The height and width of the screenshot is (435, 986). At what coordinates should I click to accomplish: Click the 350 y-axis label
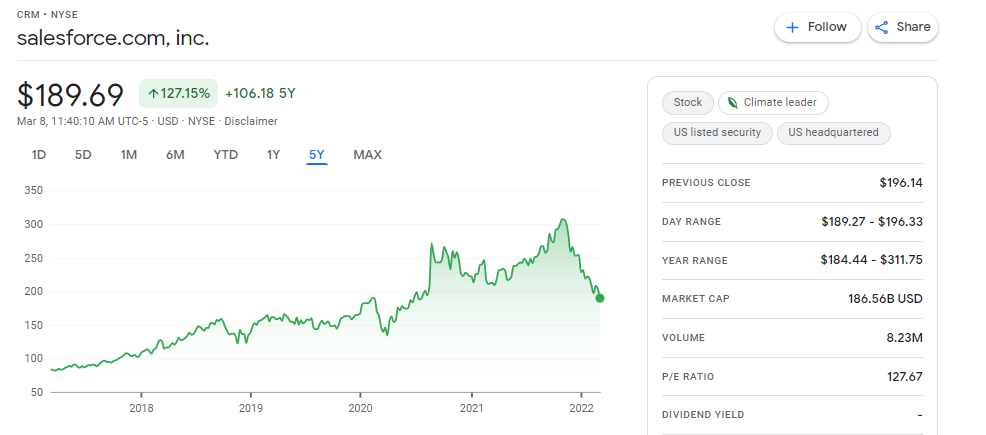pyautogui.click(x=34, y=190)
